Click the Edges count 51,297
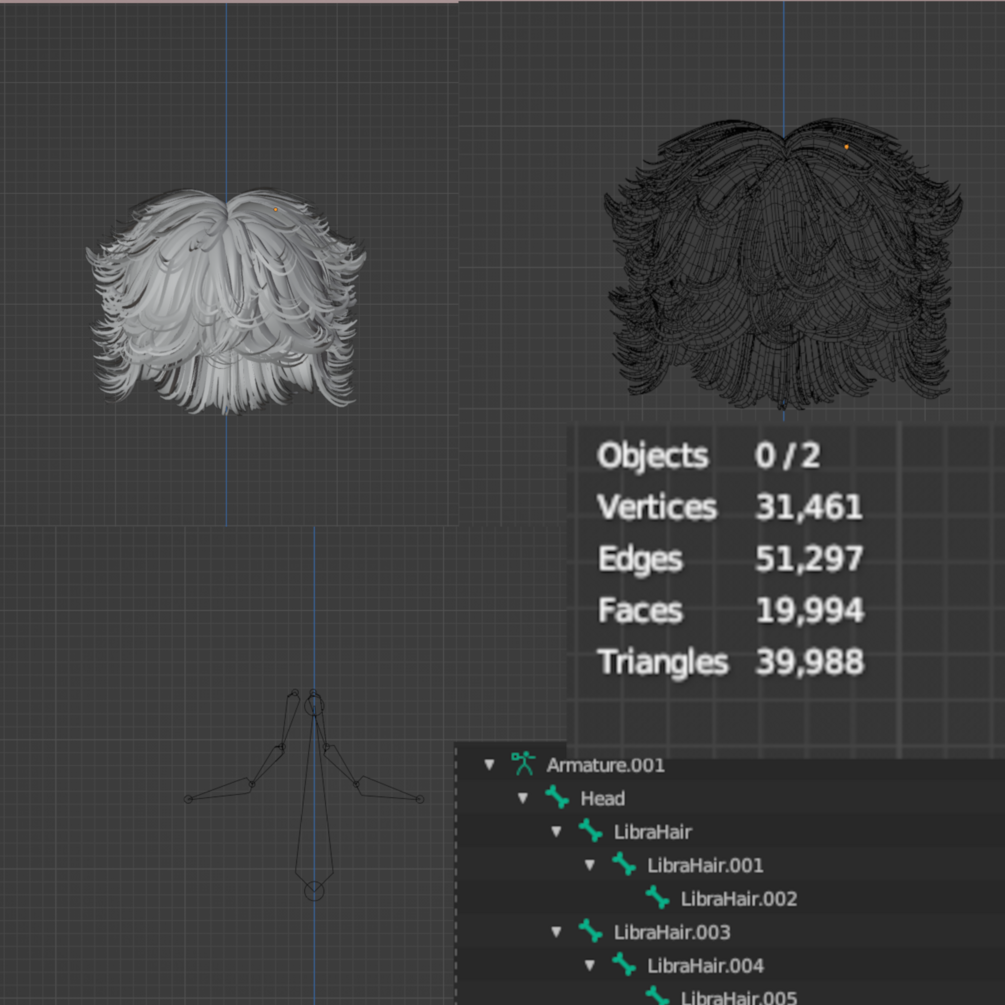This screenshot has width=1005, height=1005. pos(809,558)
